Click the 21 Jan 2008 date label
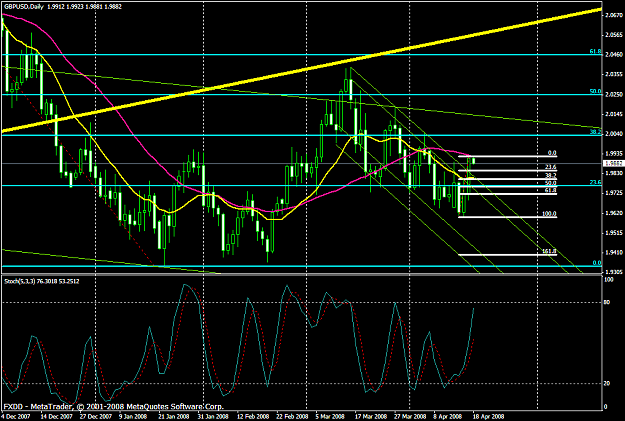625x421 pixels. (174, 417)
